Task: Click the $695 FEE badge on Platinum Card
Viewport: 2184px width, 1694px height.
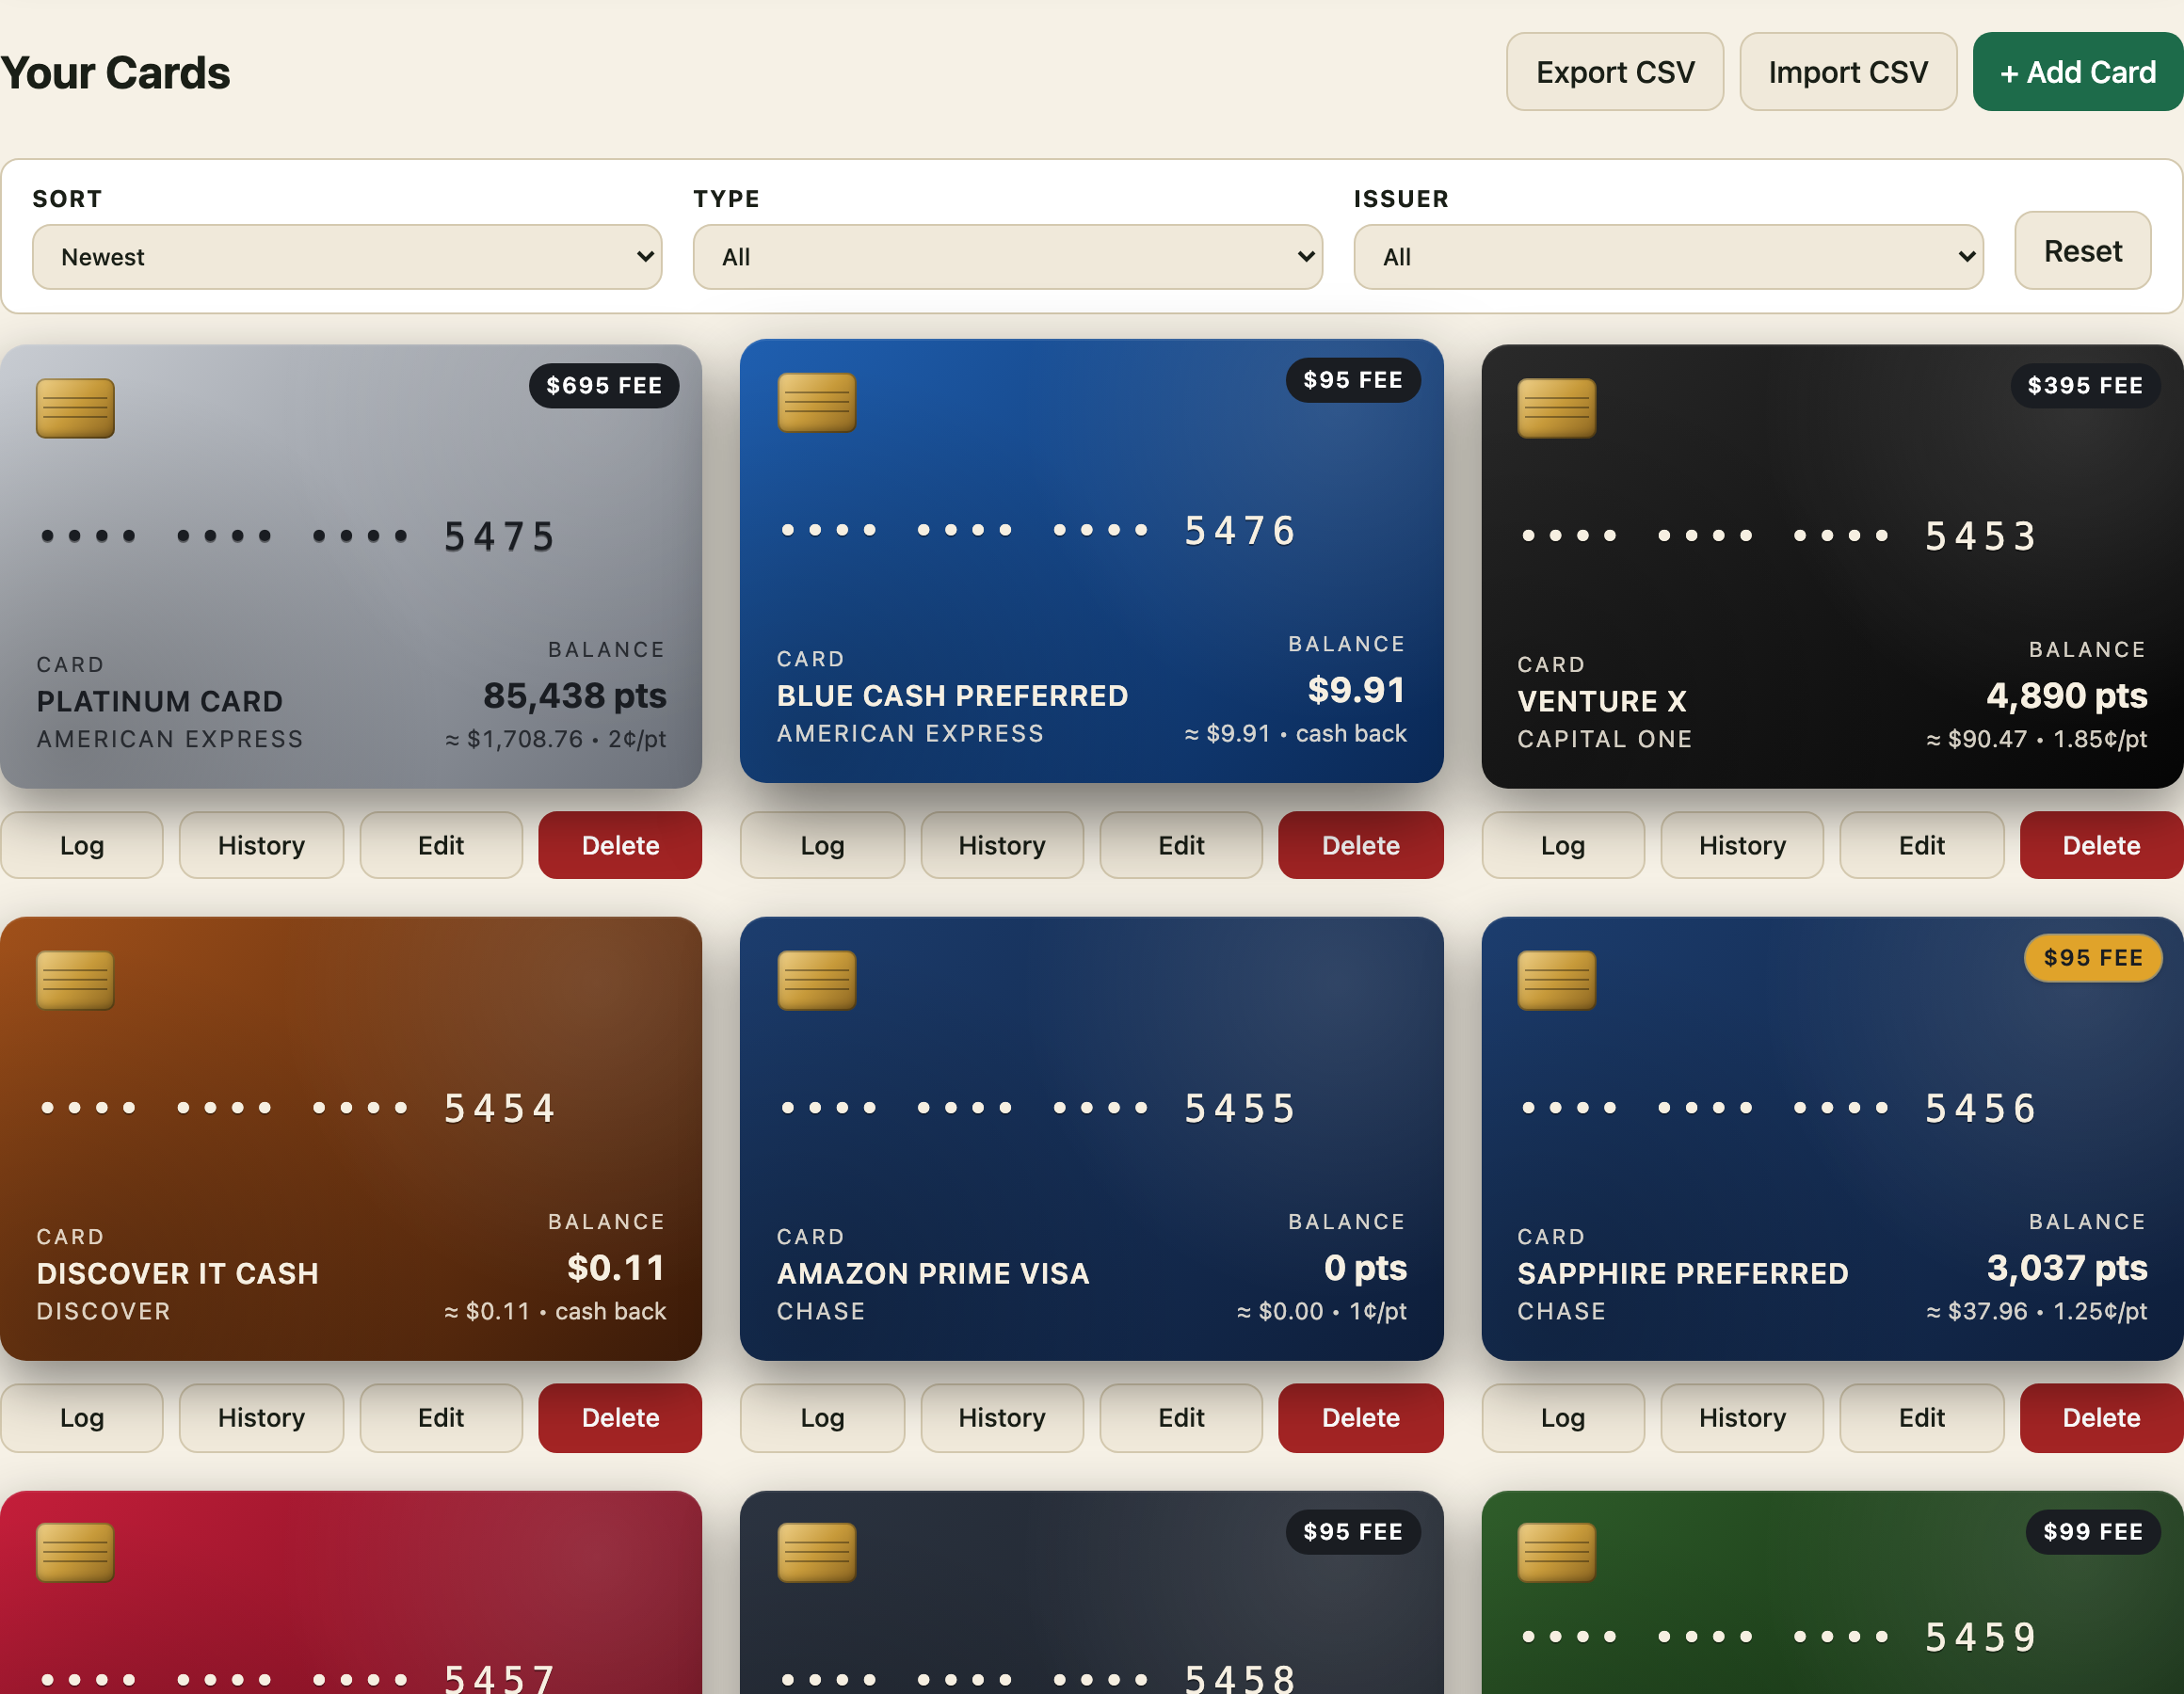Action: pos(604,385)
